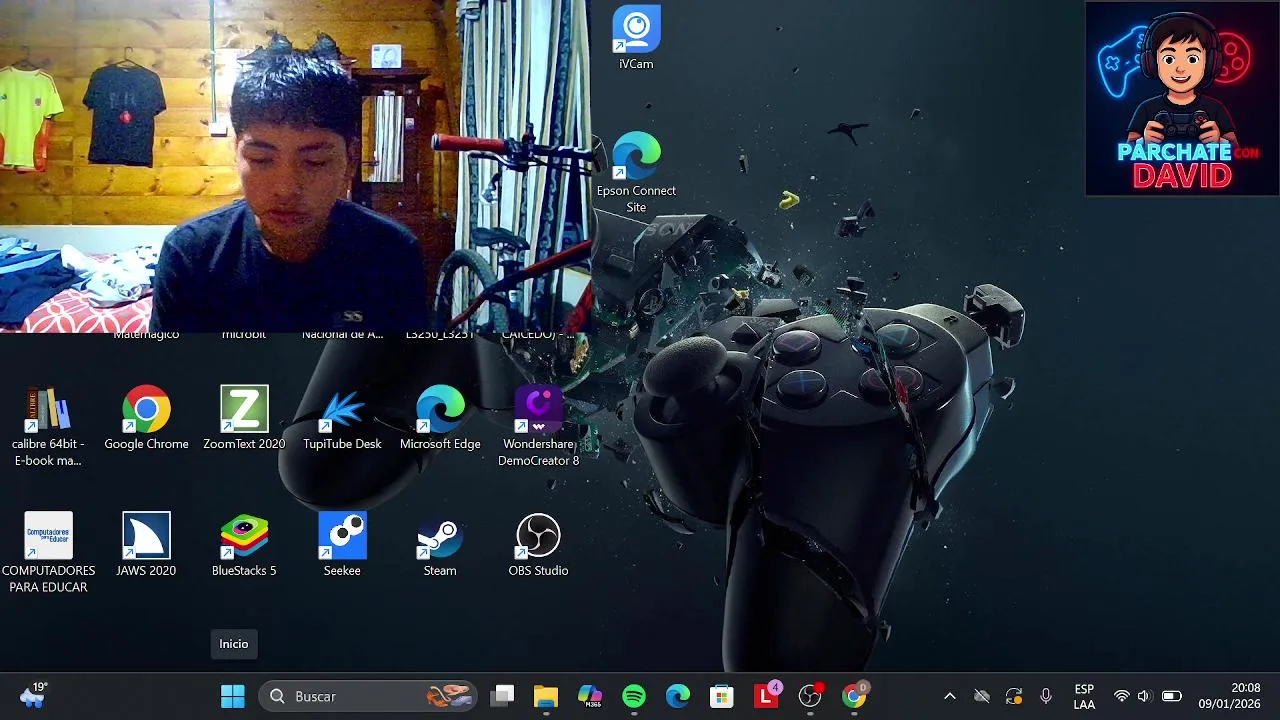Screen dimensions: 1280x720
Task: Open Microsoft Edge from the taskbar
Action: pyautogui.click(x=678, y=696)
